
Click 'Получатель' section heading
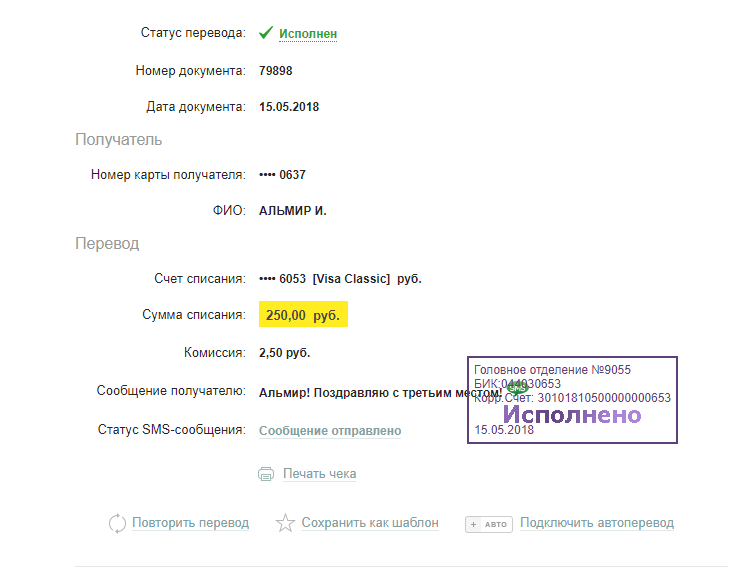coord(119,139)
